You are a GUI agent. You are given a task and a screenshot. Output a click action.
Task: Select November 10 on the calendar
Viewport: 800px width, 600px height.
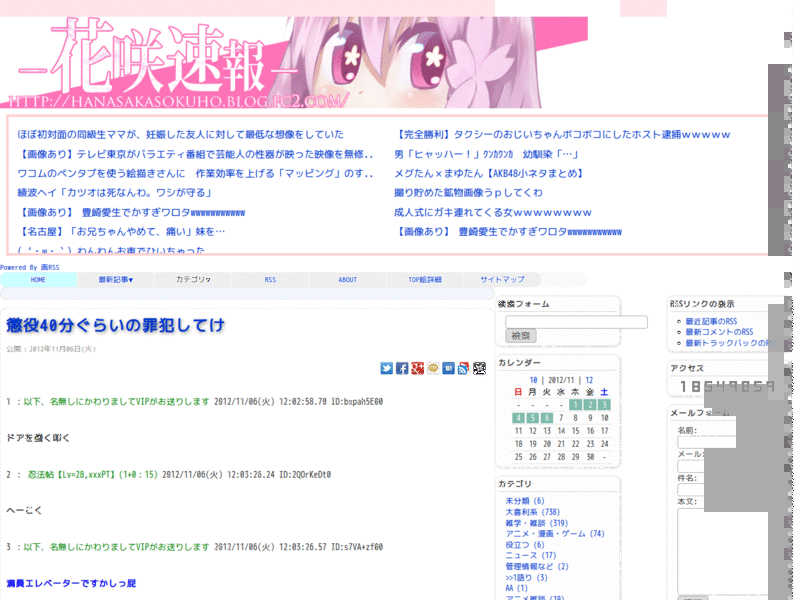[605, 418]
